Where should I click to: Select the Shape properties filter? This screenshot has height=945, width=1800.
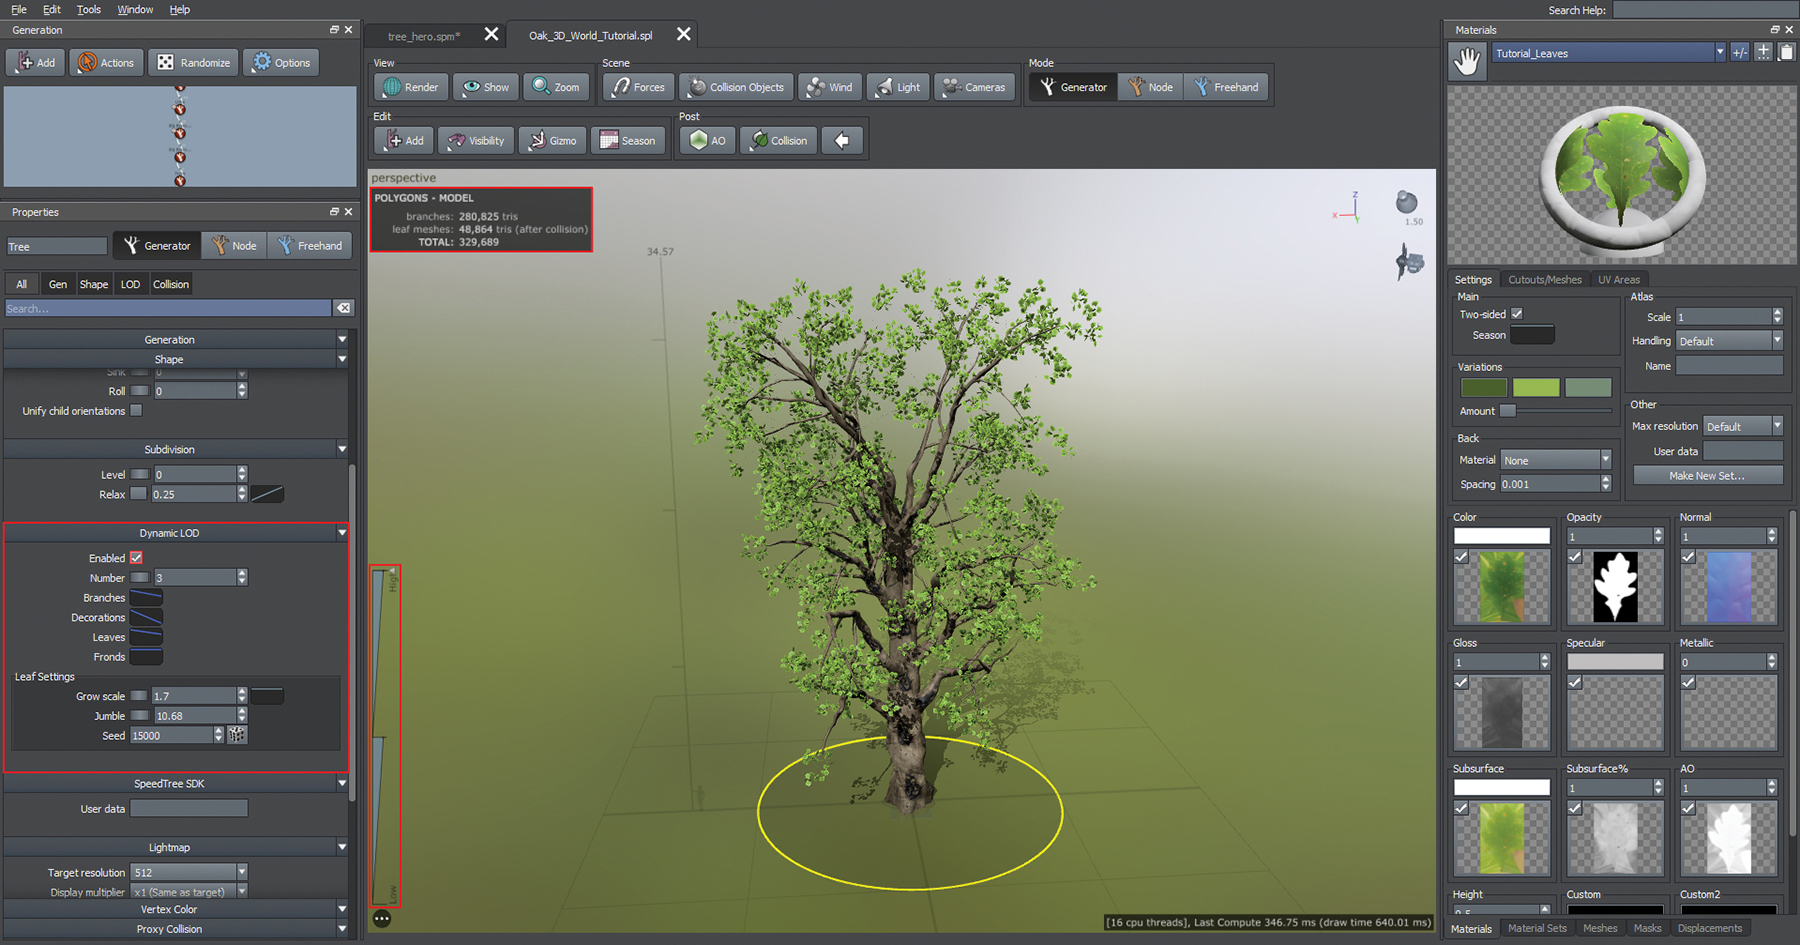click(x=94, y=284)
